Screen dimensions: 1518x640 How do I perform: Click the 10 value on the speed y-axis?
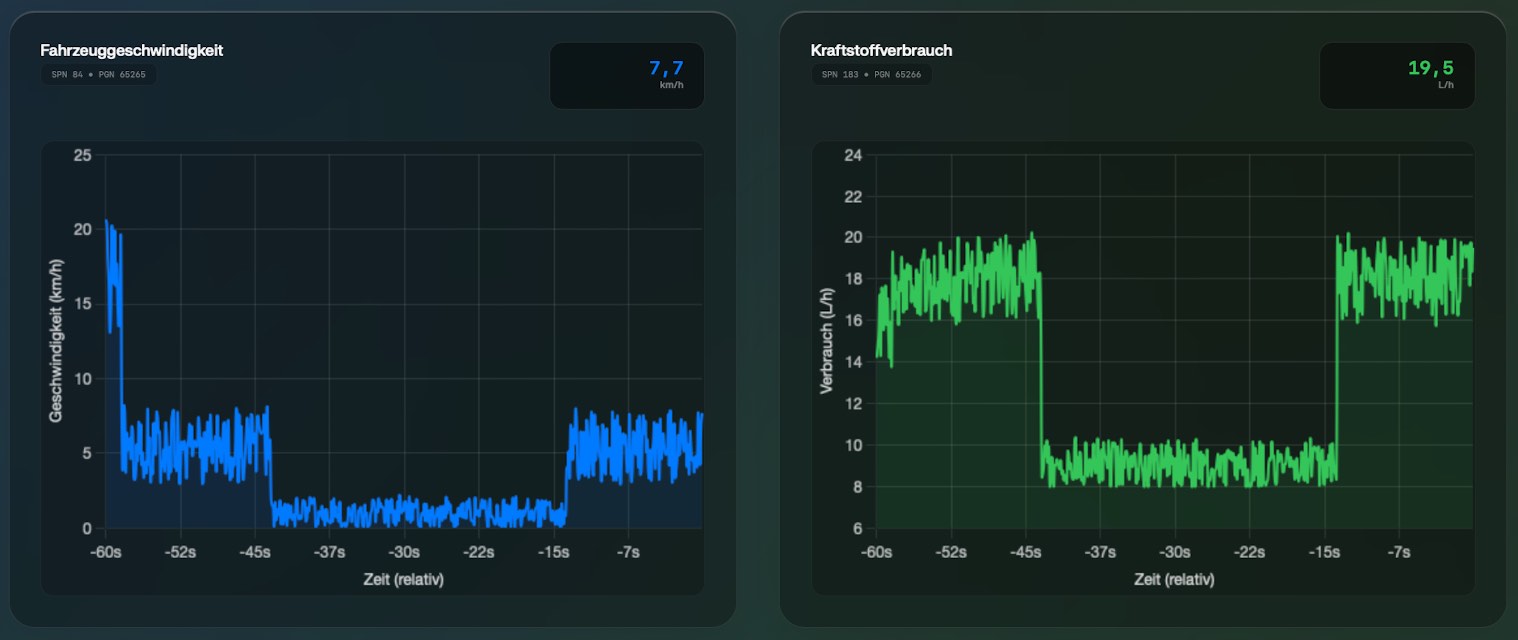[x=83, y=379]
